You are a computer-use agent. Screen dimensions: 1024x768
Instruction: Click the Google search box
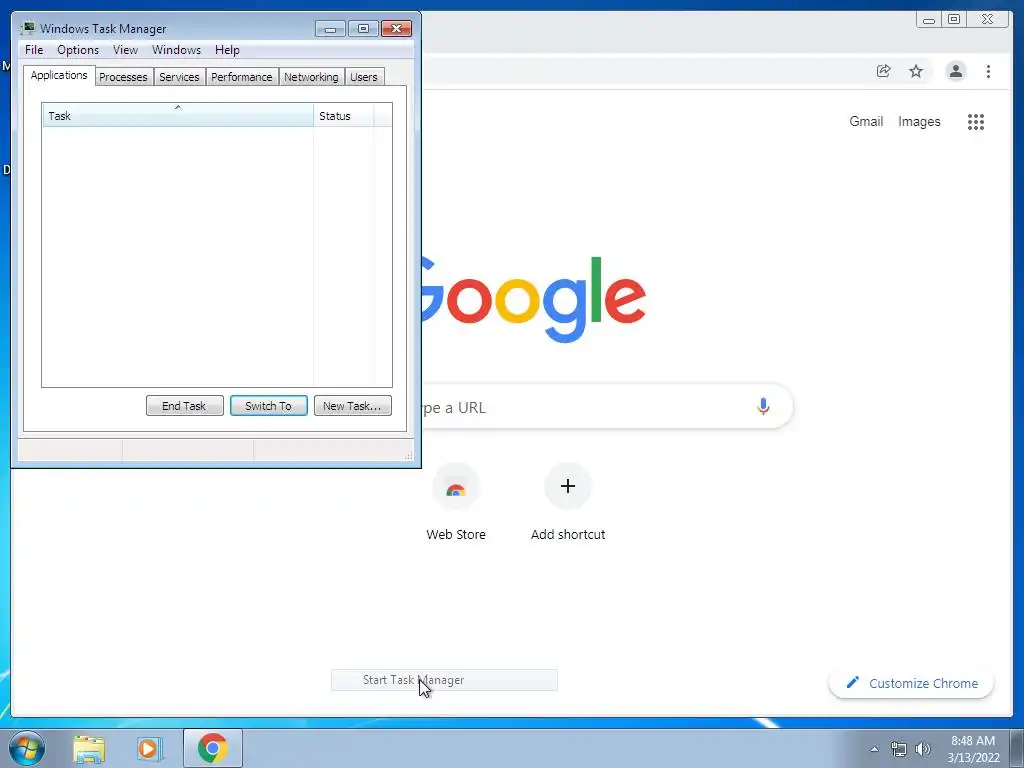[x=607, y=407]
